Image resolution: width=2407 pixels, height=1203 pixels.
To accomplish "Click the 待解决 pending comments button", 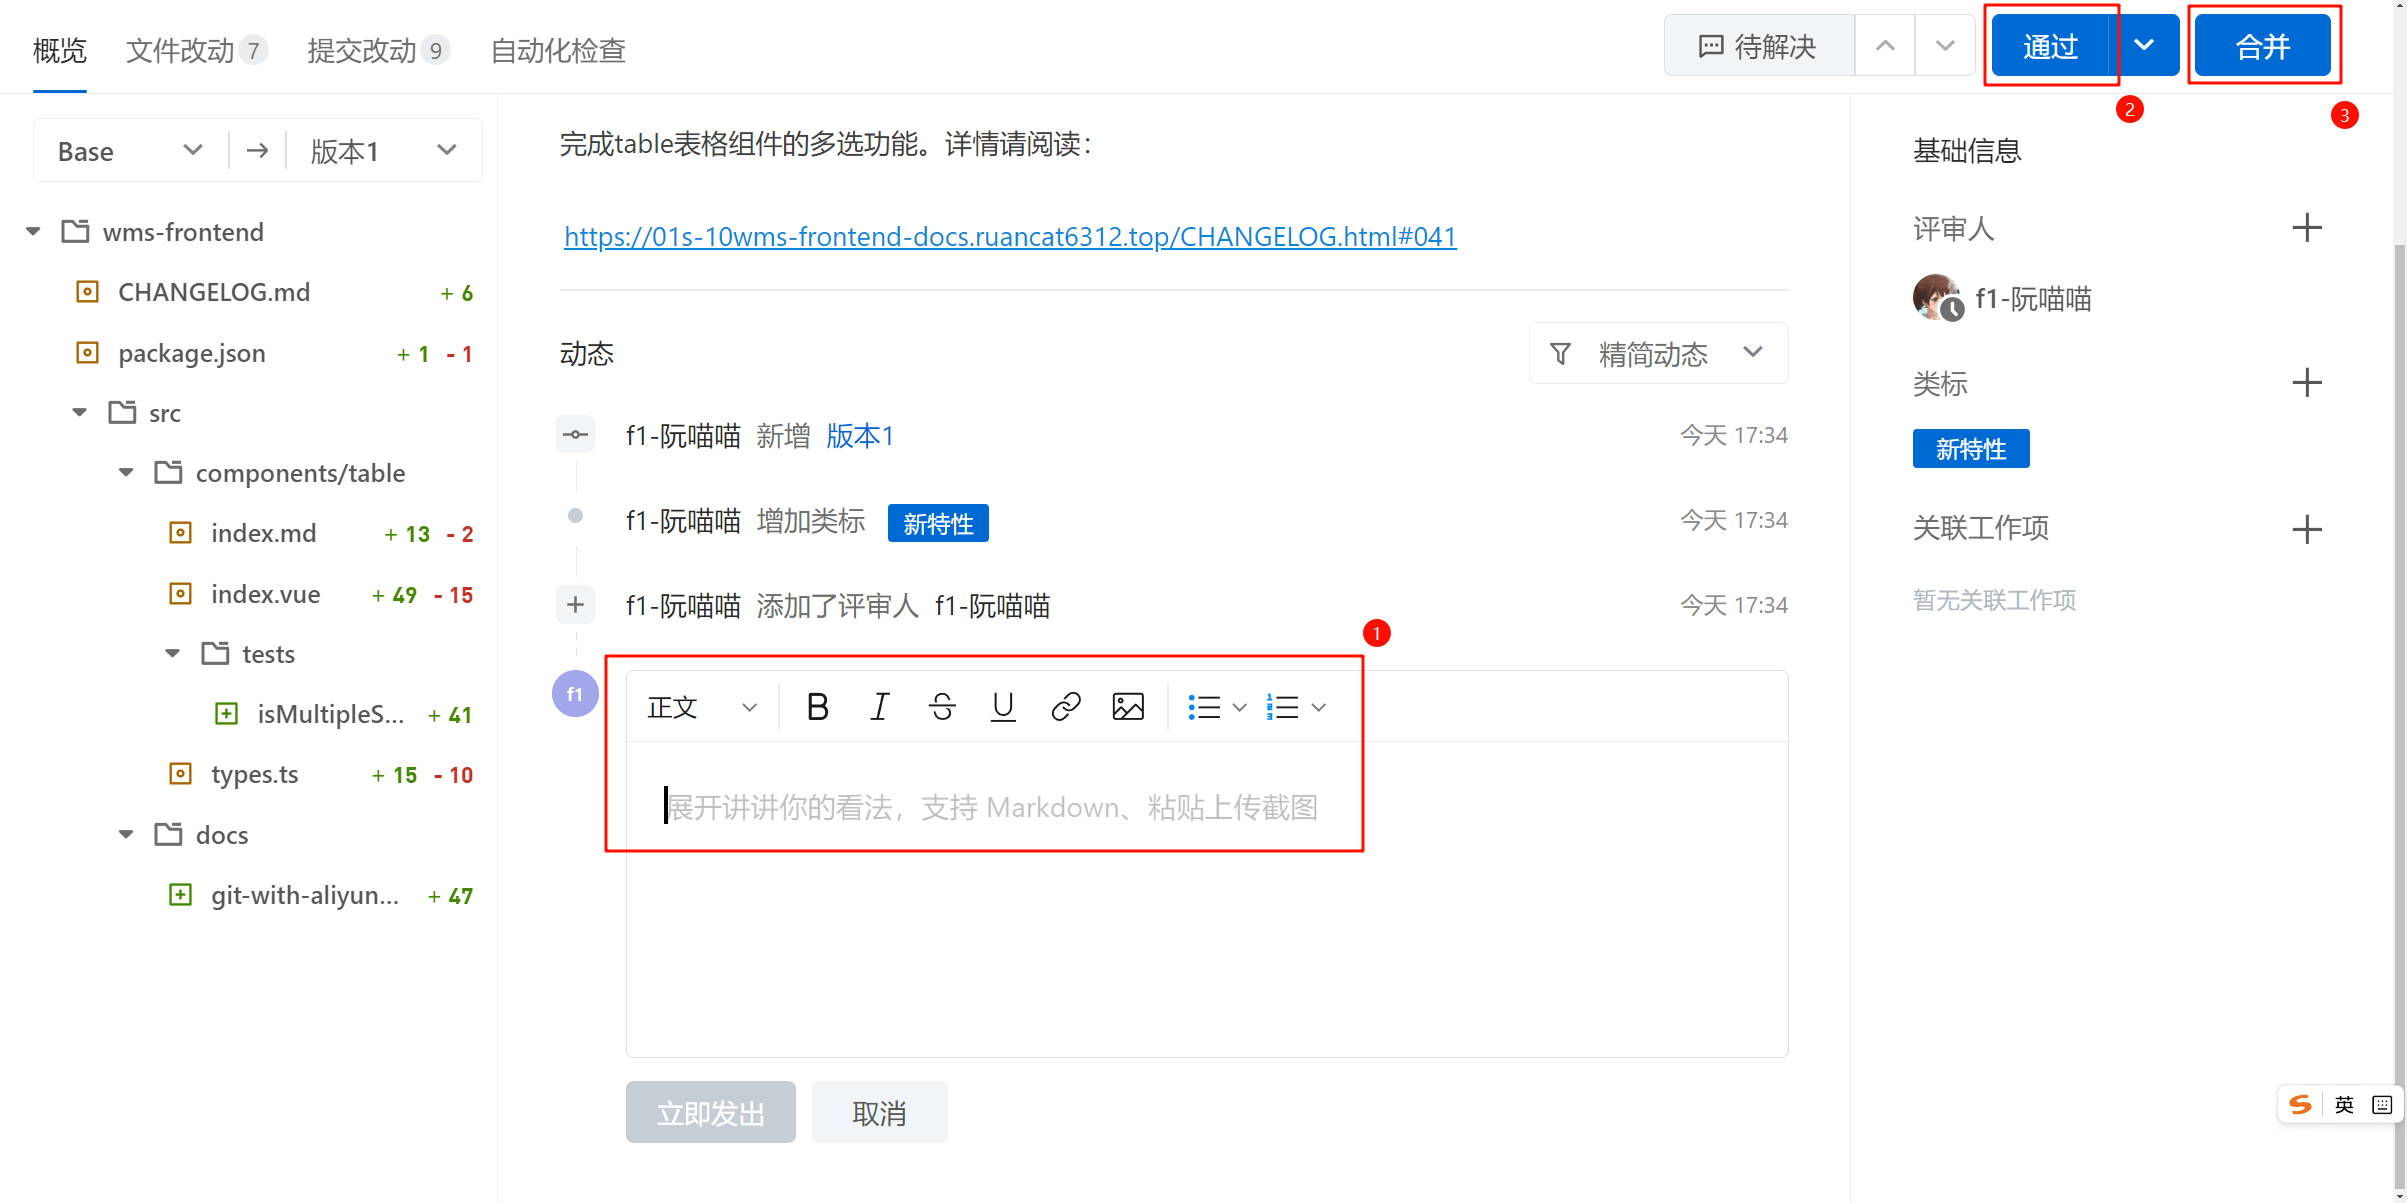I will [x=1759, y=46].
